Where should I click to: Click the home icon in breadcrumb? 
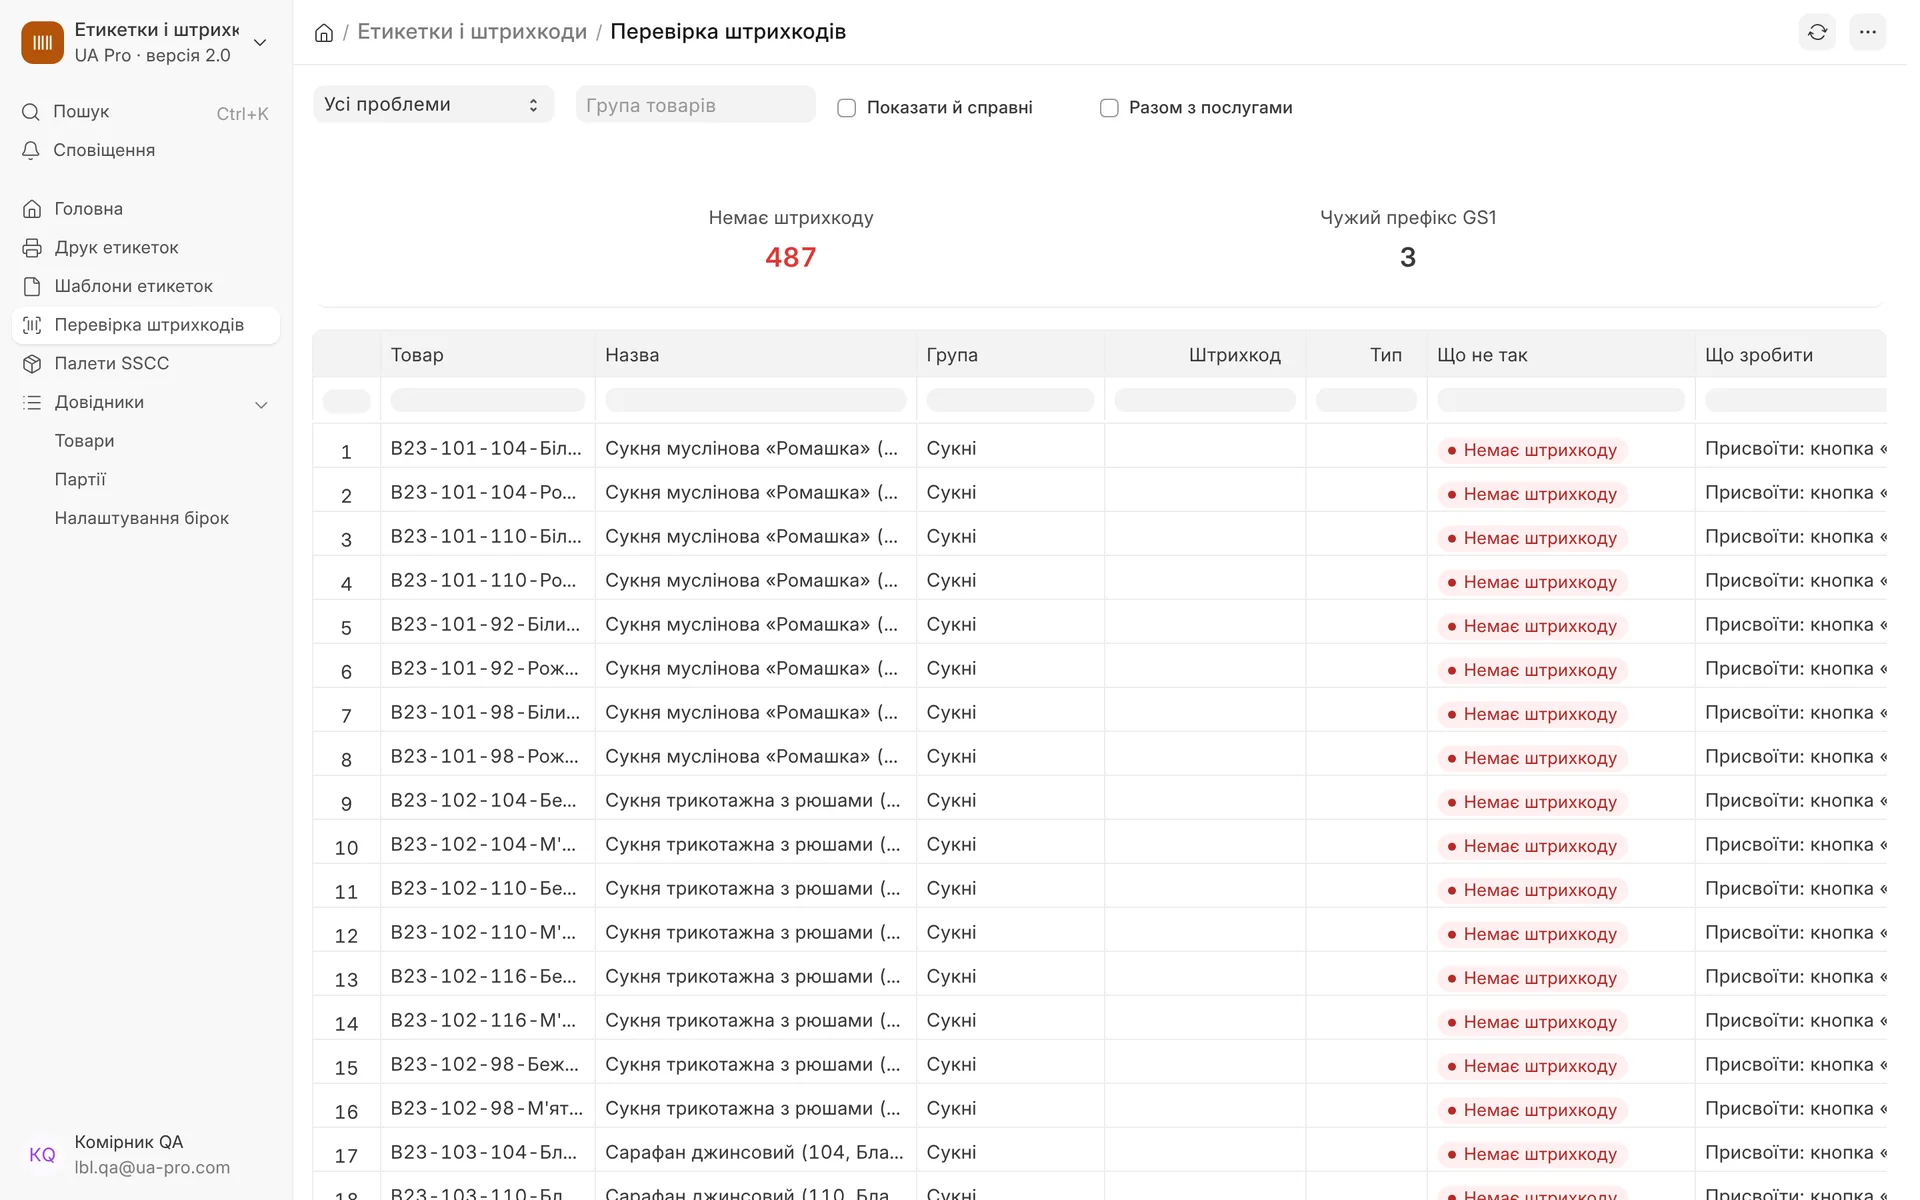click(324, 32)
